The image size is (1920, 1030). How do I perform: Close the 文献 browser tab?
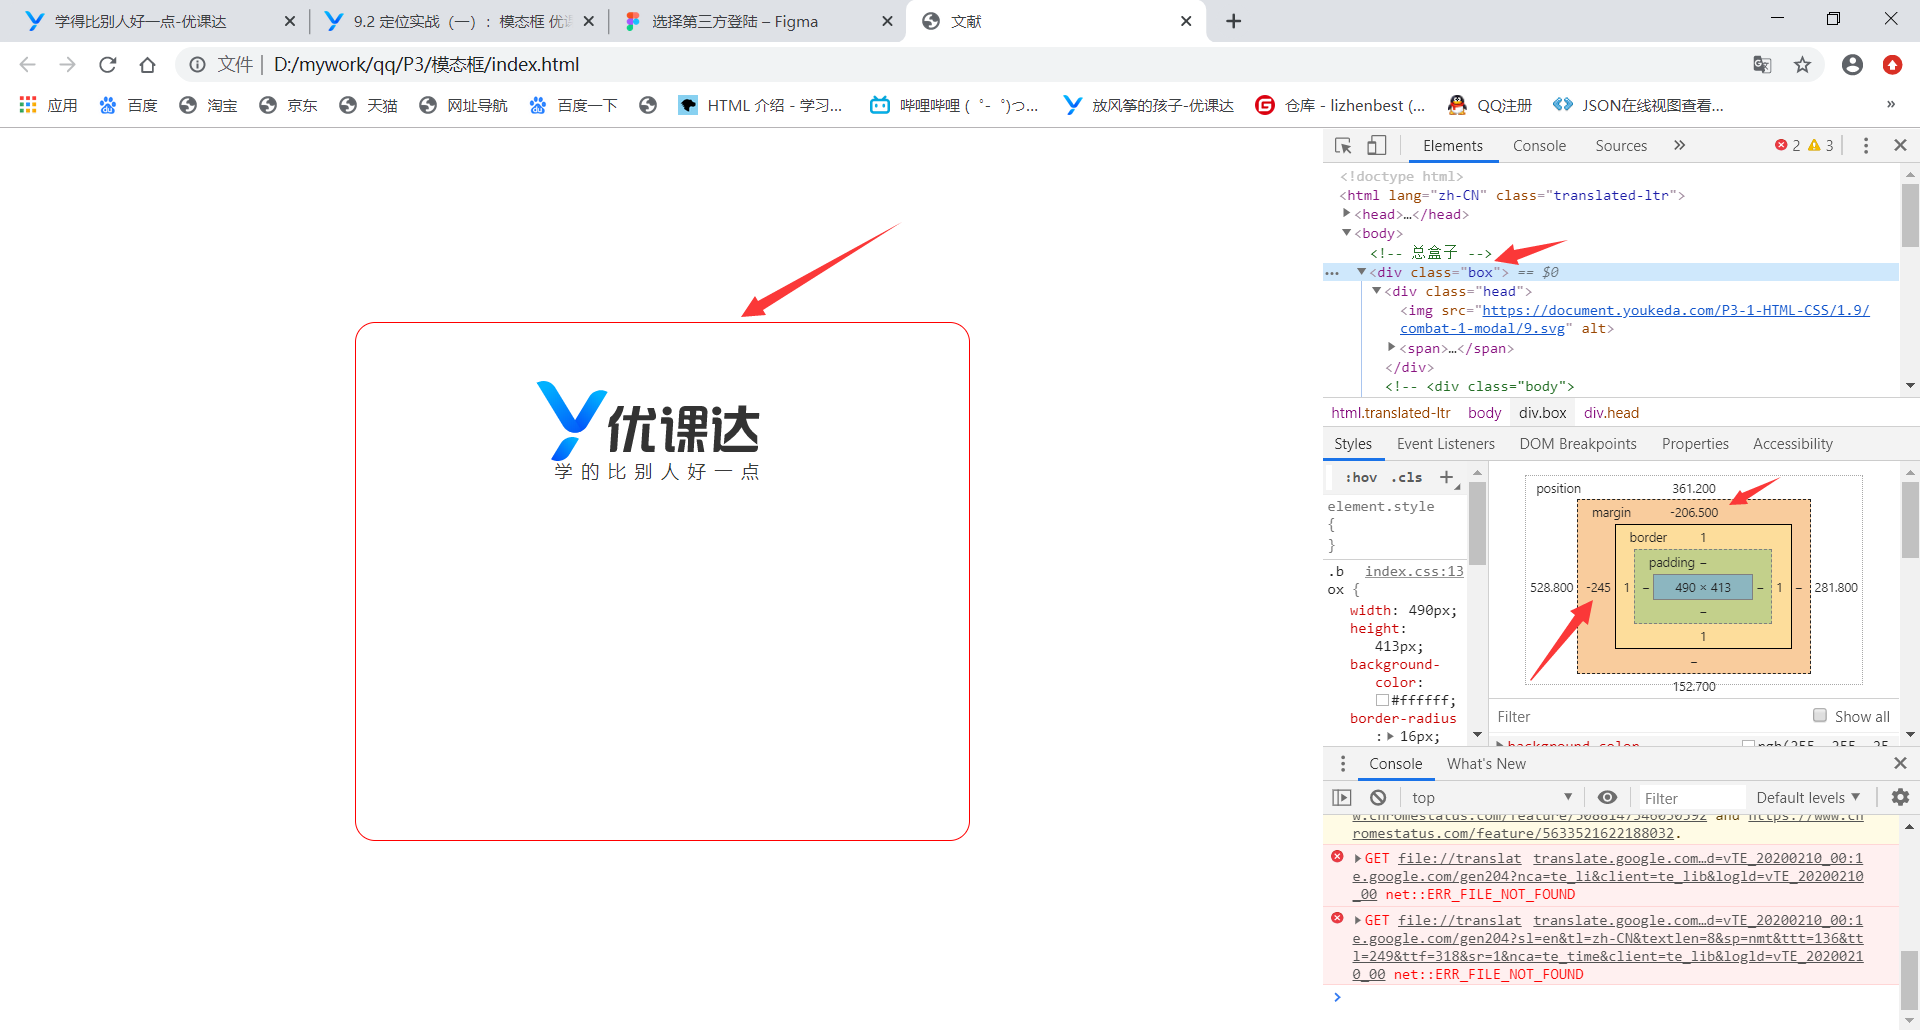coord(1186,21)
